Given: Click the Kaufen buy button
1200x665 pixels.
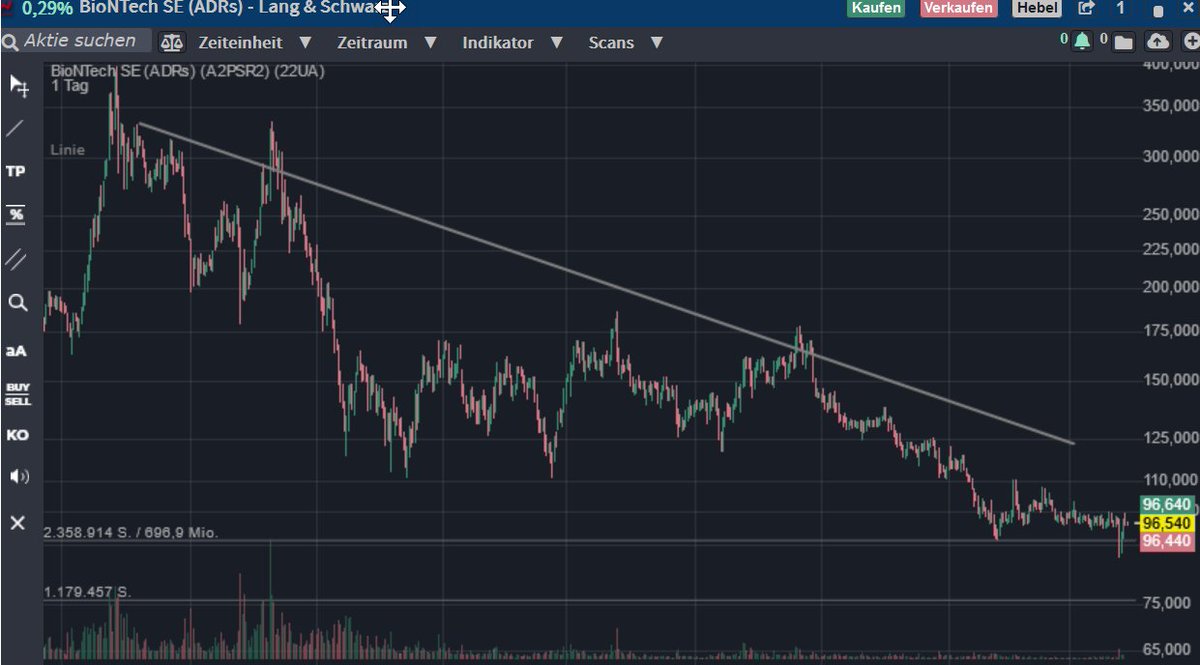Looking at the screenshot, I should point(876,8).
